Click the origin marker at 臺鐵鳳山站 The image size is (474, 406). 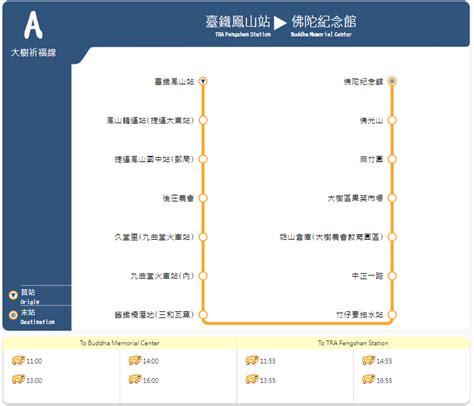203,81
